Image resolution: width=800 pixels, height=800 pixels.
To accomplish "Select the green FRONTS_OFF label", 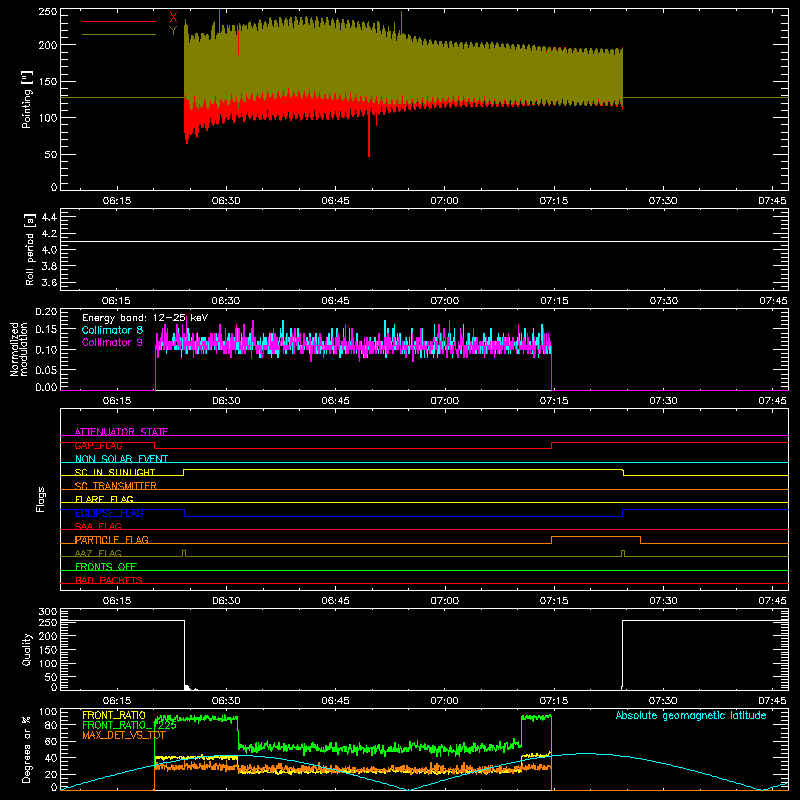I will click(x=106, y=566).
